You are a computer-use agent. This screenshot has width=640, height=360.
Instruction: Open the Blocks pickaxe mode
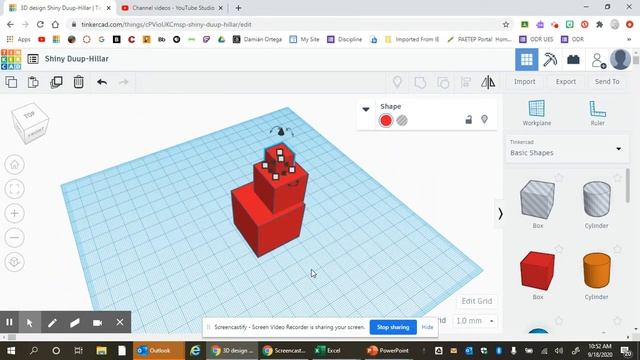click(550, 60)
